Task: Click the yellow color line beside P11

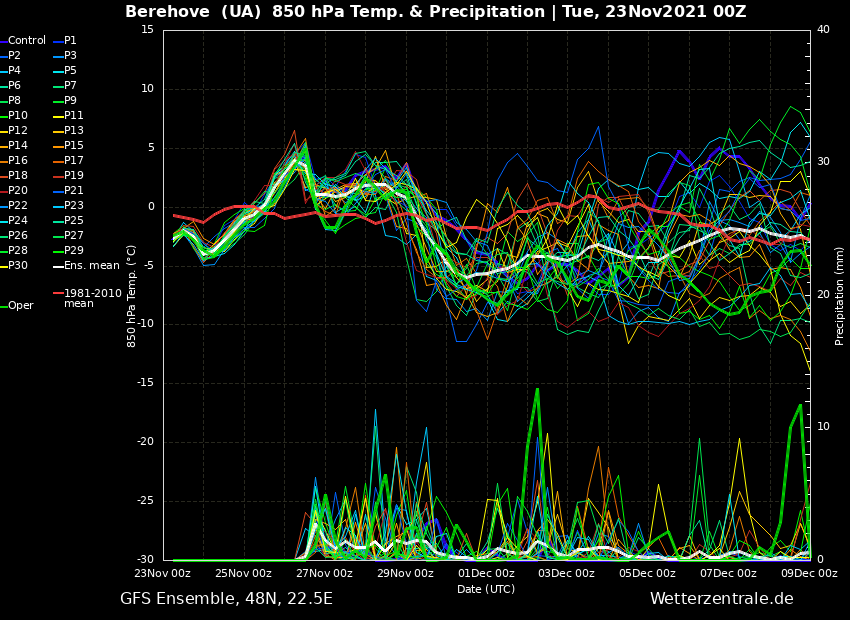Action: (x=57, y=116)
